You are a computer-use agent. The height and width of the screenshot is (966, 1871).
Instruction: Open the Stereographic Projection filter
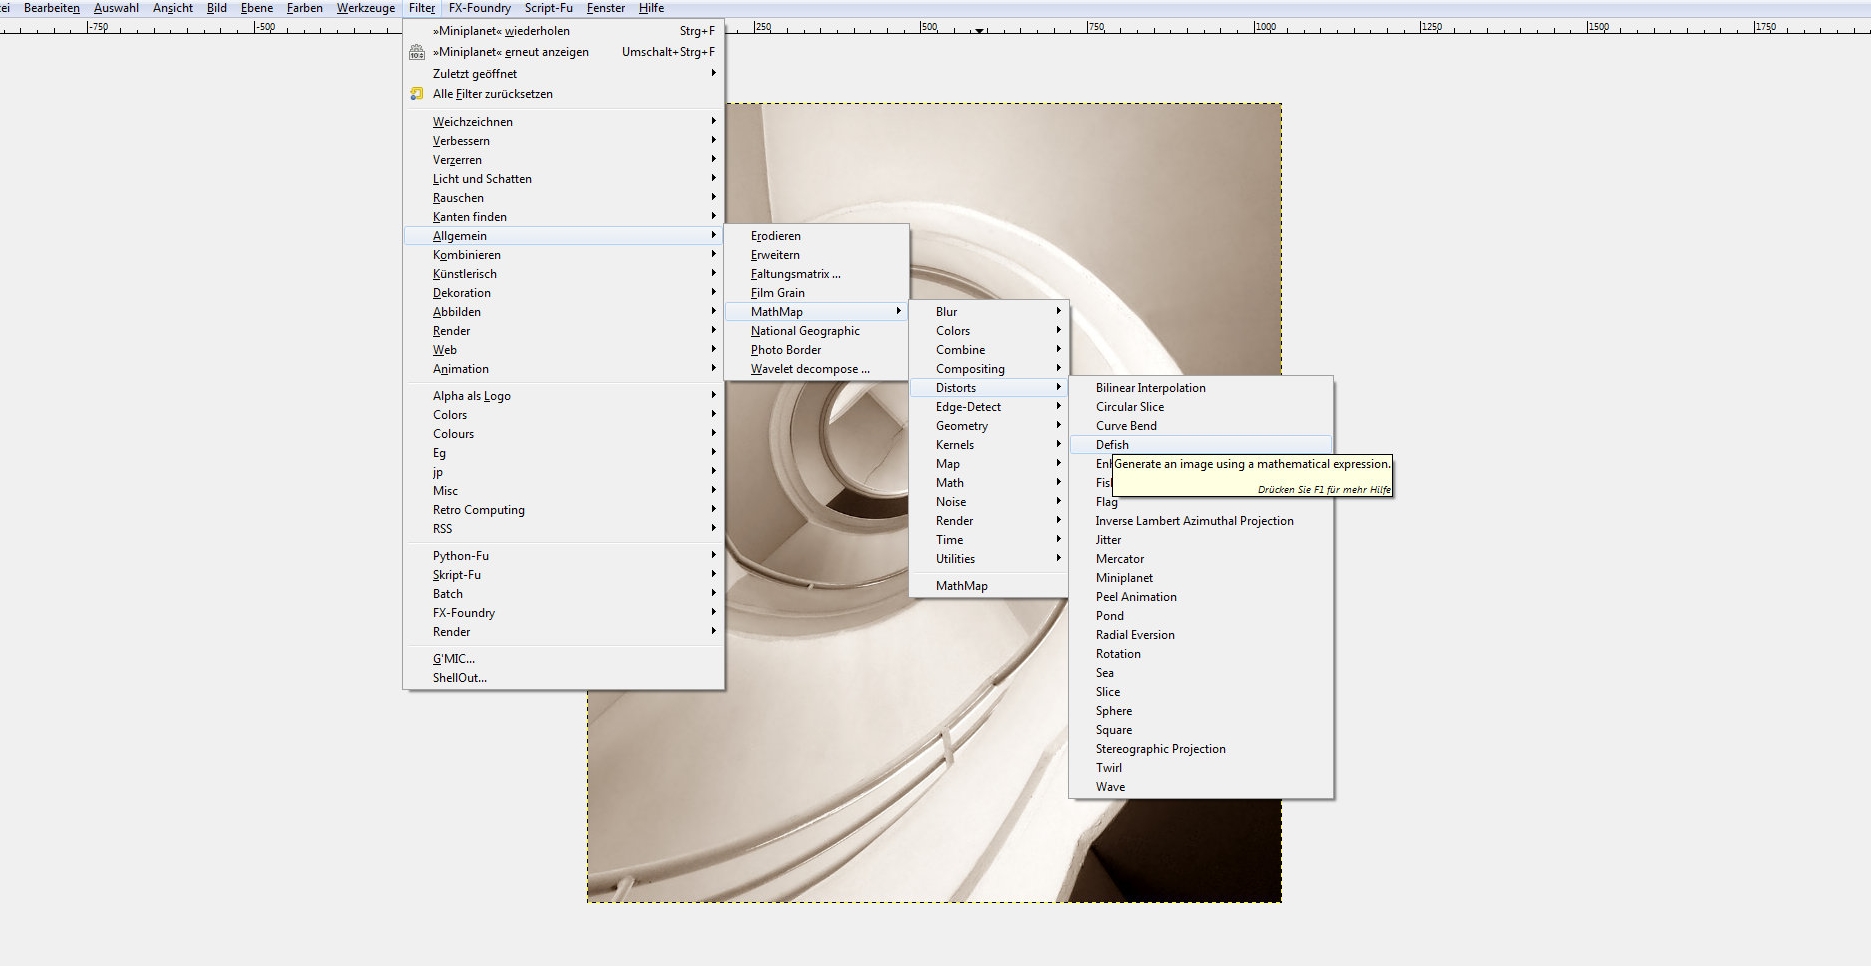click(x=1160, y=749)
